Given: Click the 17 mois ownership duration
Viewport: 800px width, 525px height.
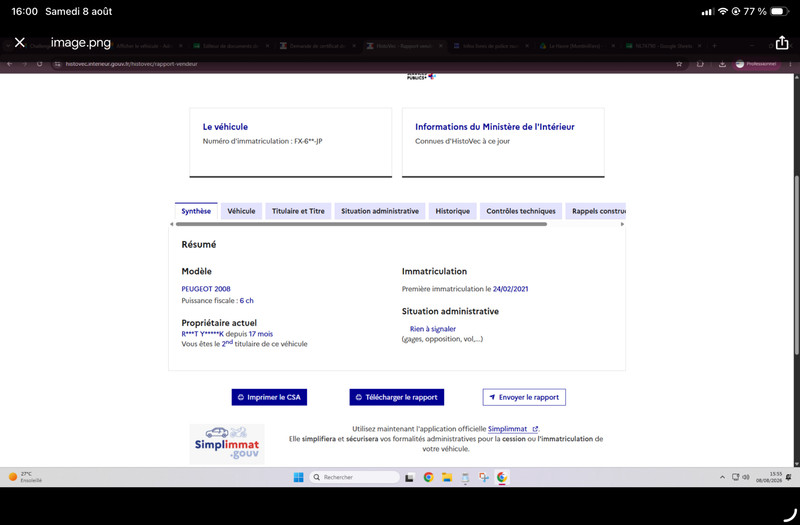Looking at the screenshot, I should 261,334.
